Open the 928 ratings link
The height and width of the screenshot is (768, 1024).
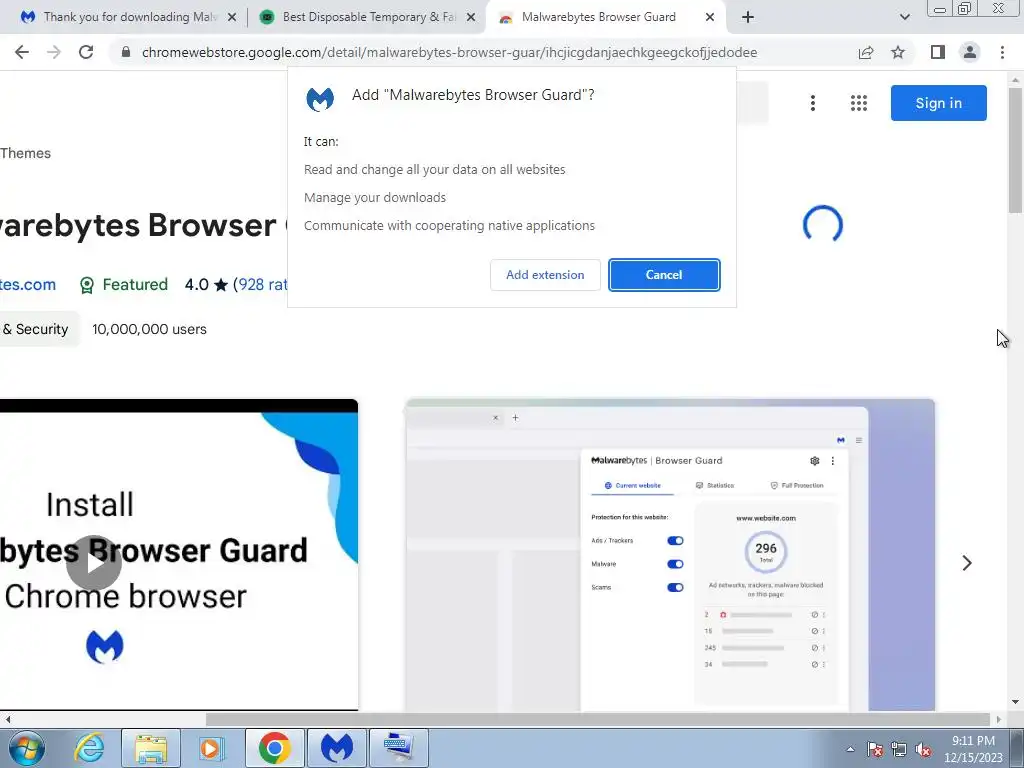[x=261, y=285]
